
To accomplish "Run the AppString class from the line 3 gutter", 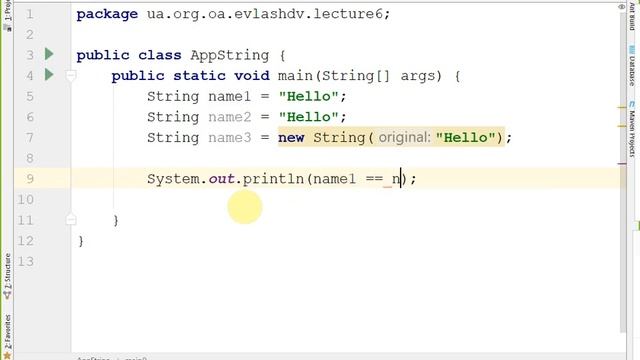I will coord(49,54).
